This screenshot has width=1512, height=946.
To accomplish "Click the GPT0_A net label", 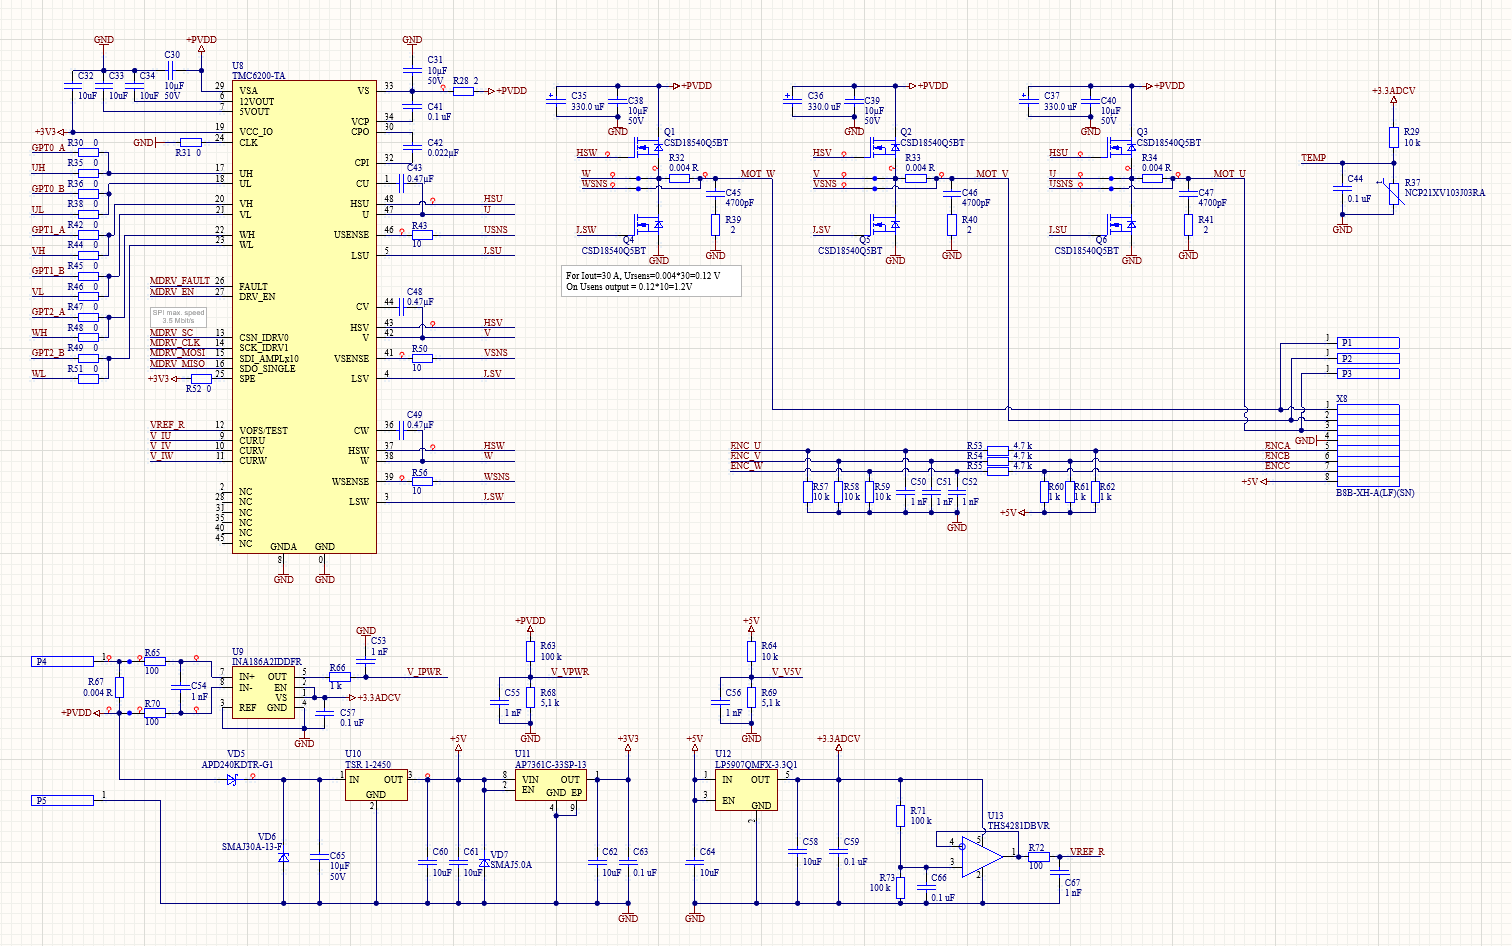I will tap(48, 148).
